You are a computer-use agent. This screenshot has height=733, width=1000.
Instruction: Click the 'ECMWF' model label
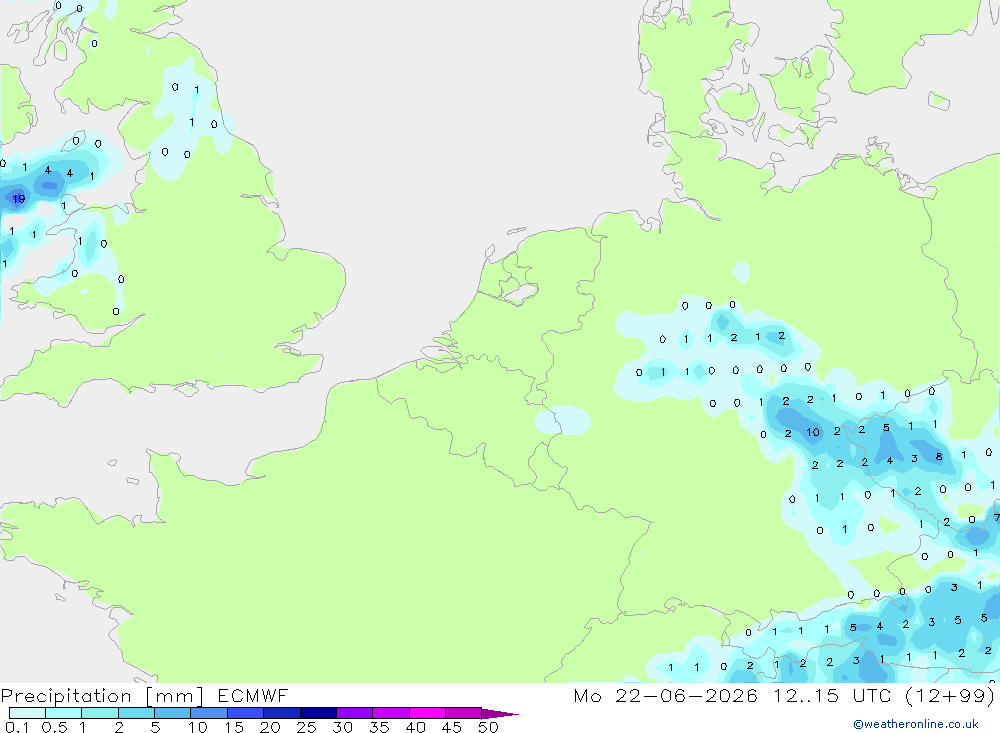(253, 695)
